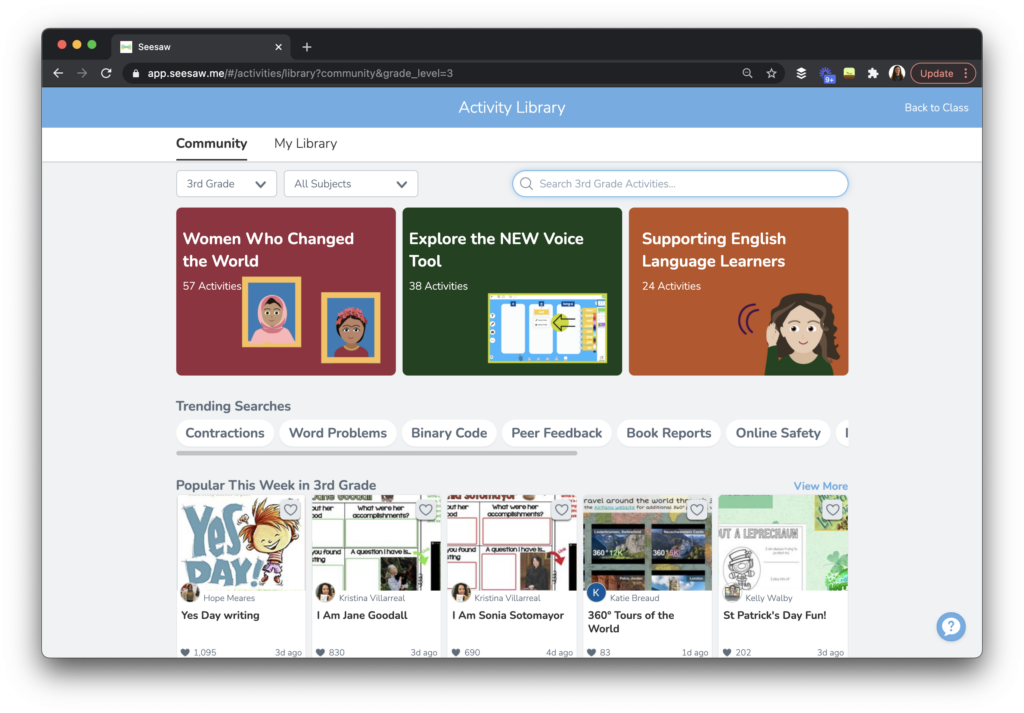Click the browser back arrow
The height and width of the screenshot is (713, 1024).
tap(57, 73)
